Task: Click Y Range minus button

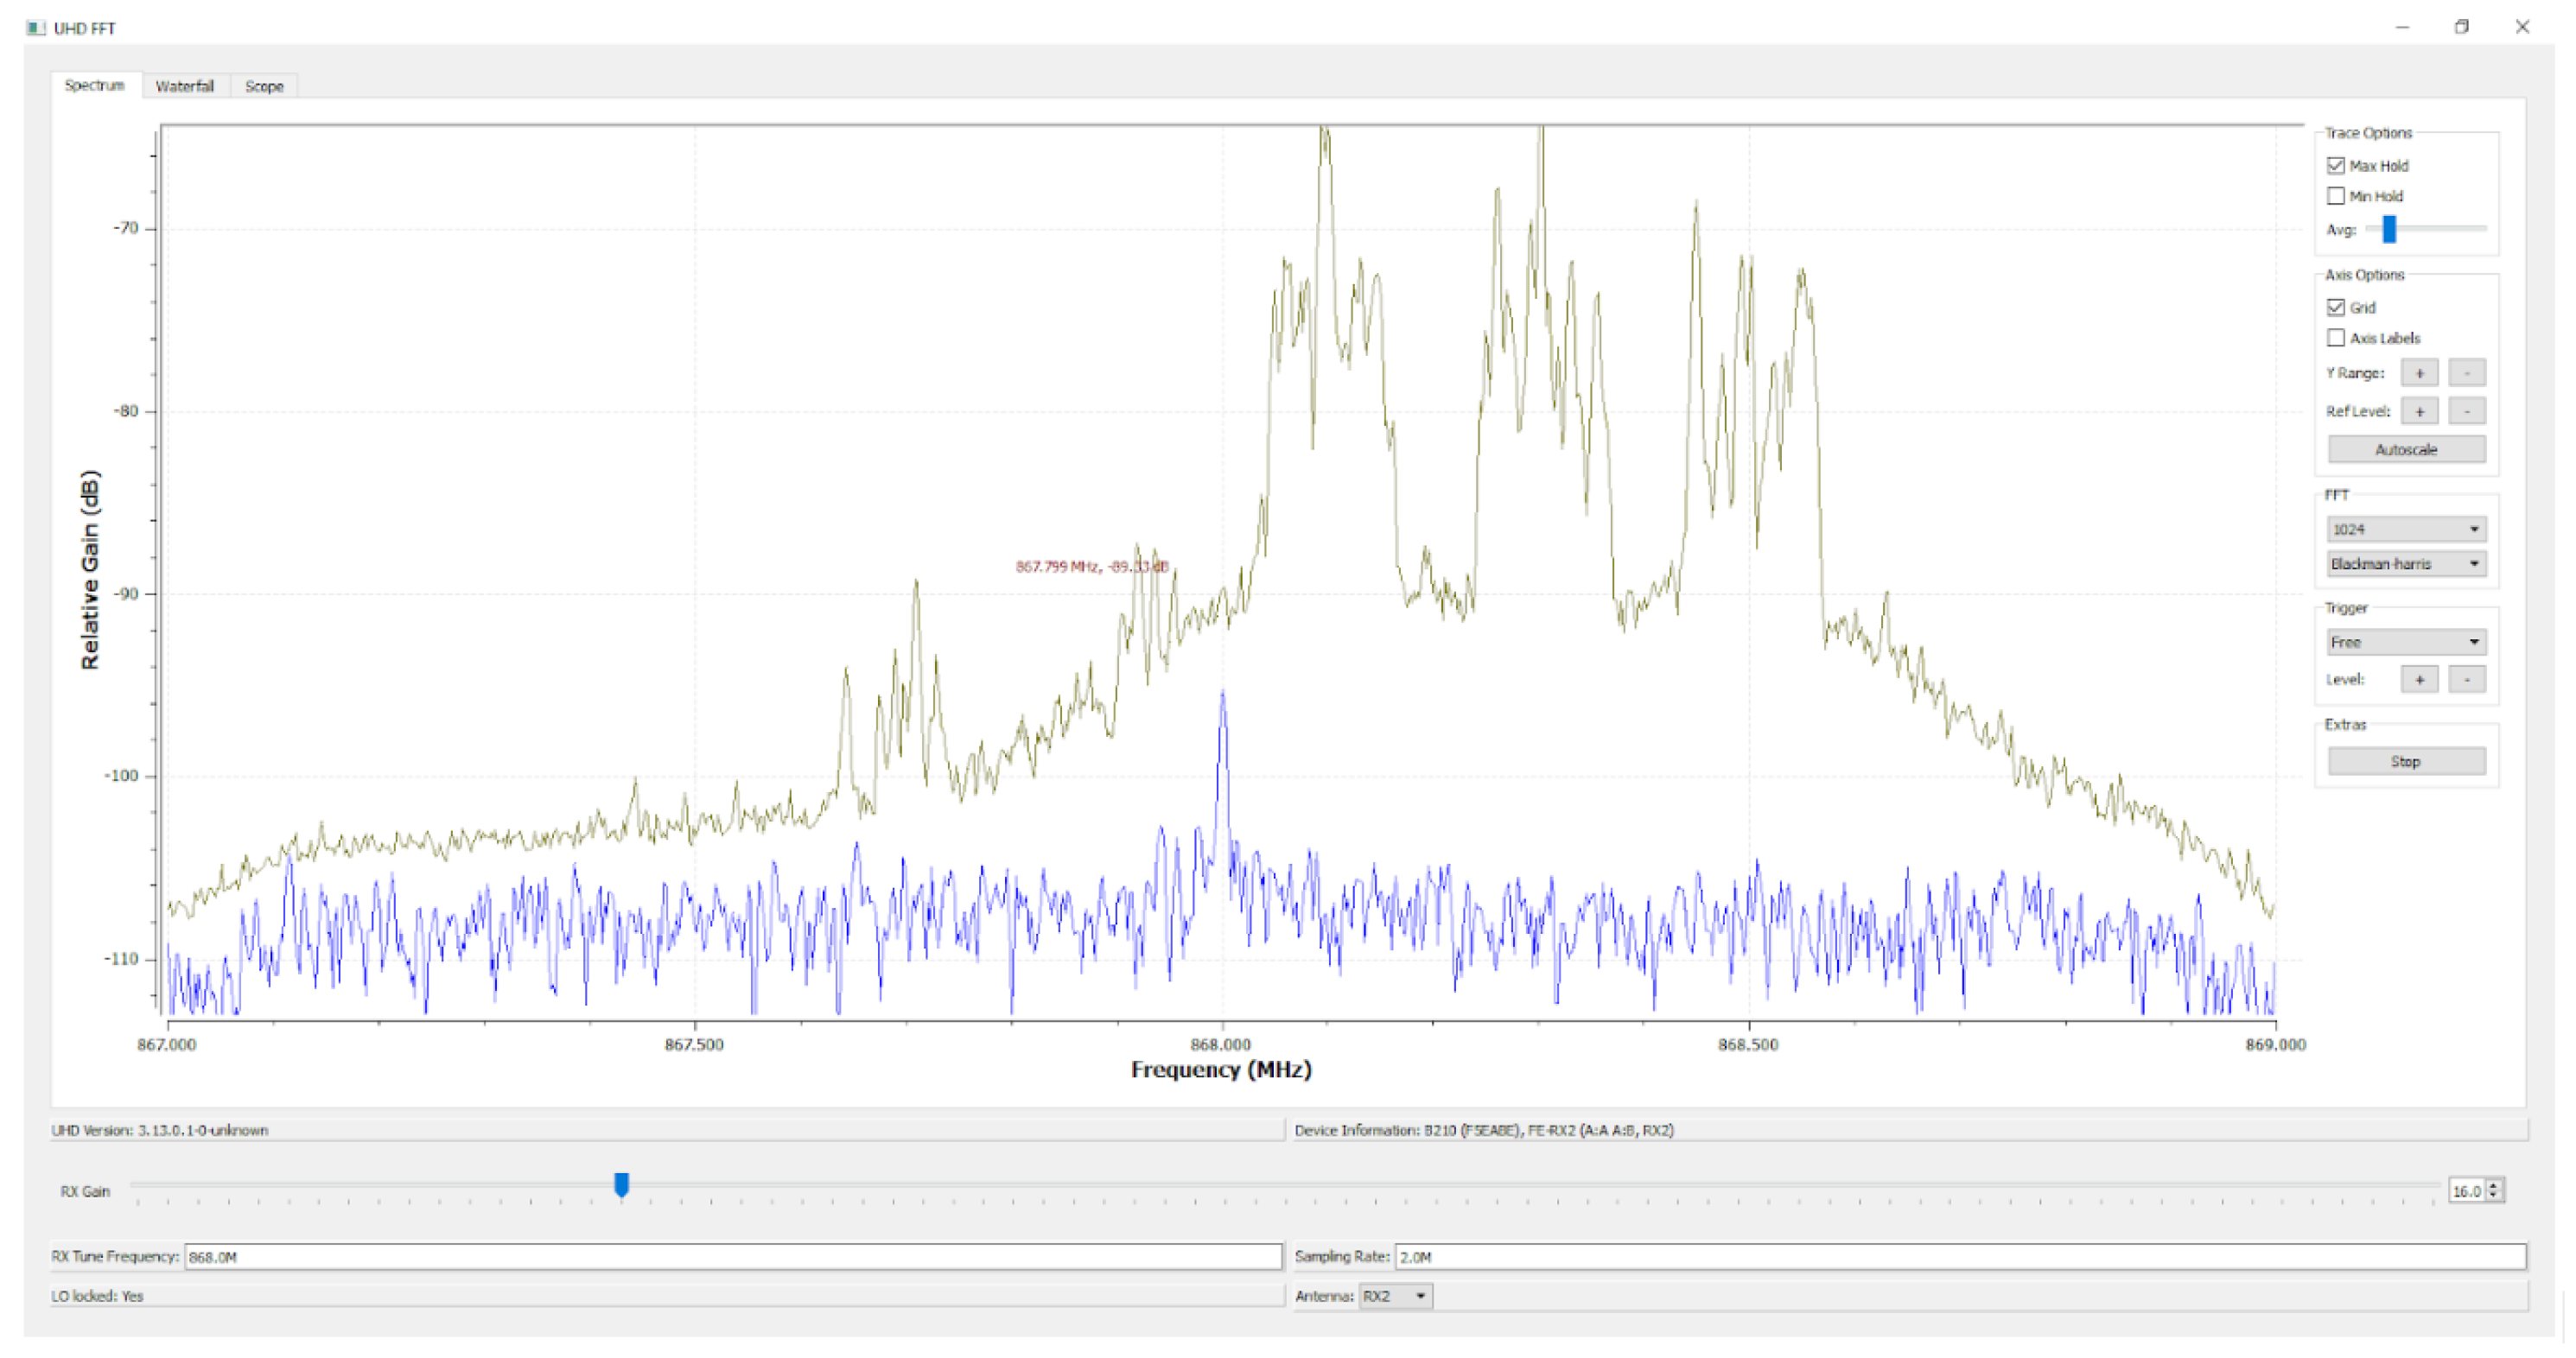Action: 2466,373
